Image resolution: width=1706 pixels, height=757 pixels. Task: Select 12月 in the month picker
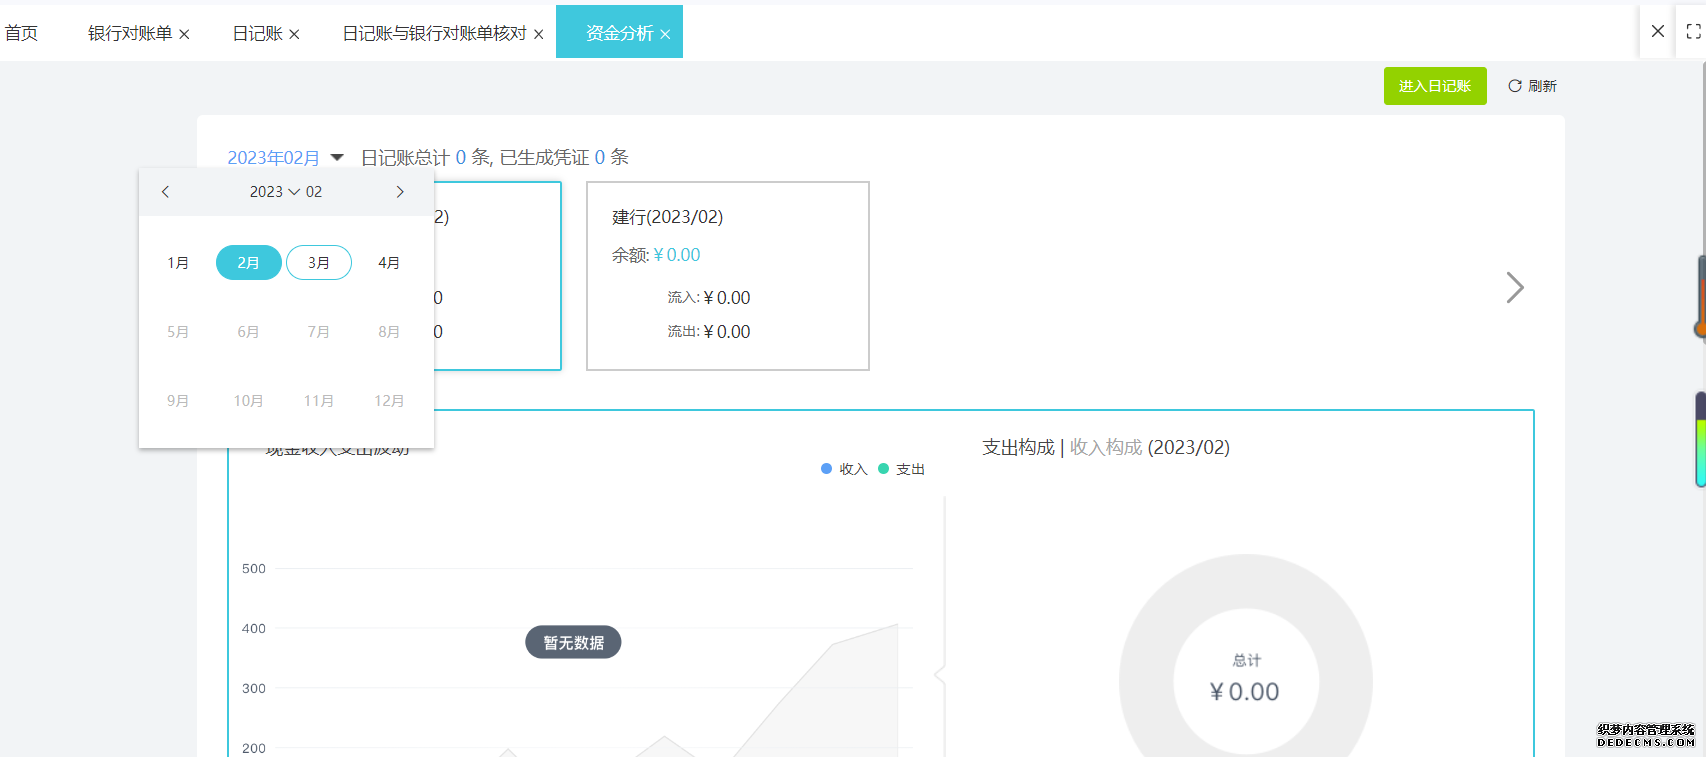point(389,400)
